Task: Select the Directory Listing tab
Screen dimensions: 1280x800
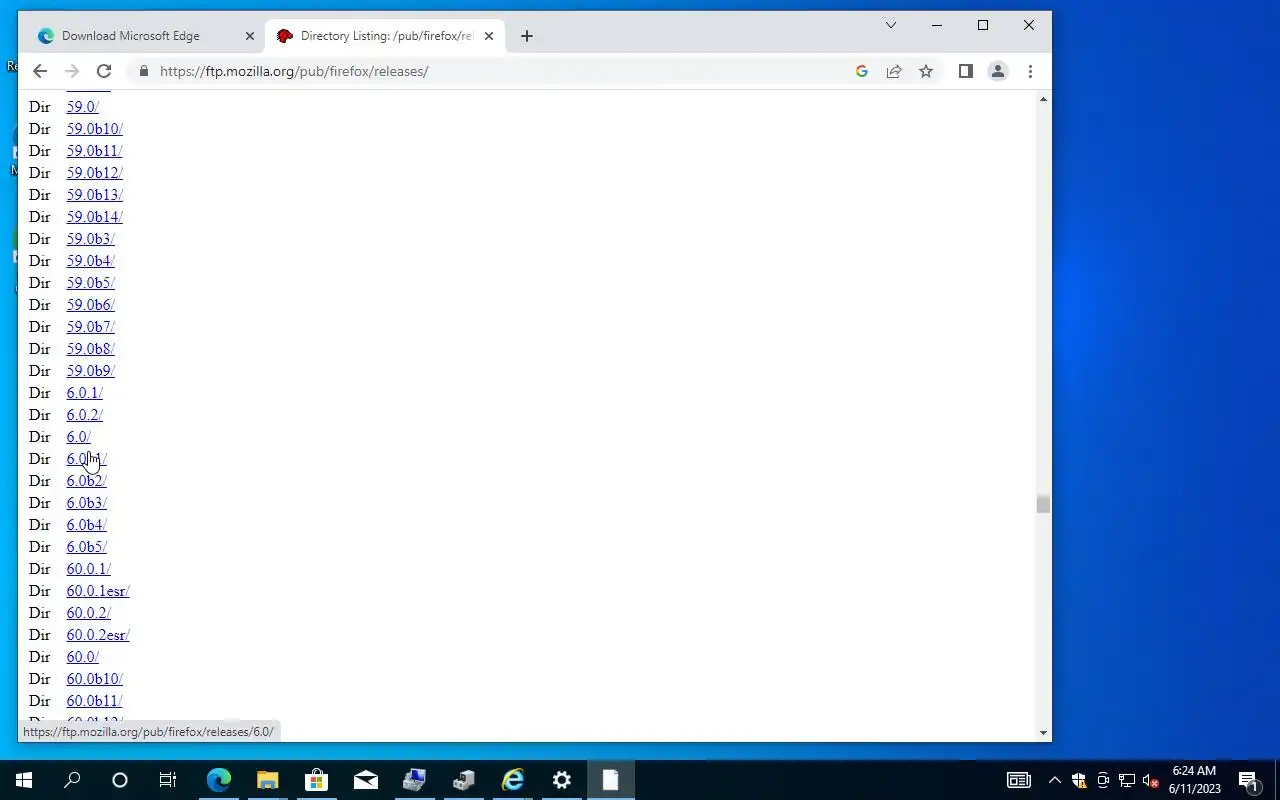Action: coord(385,36)
